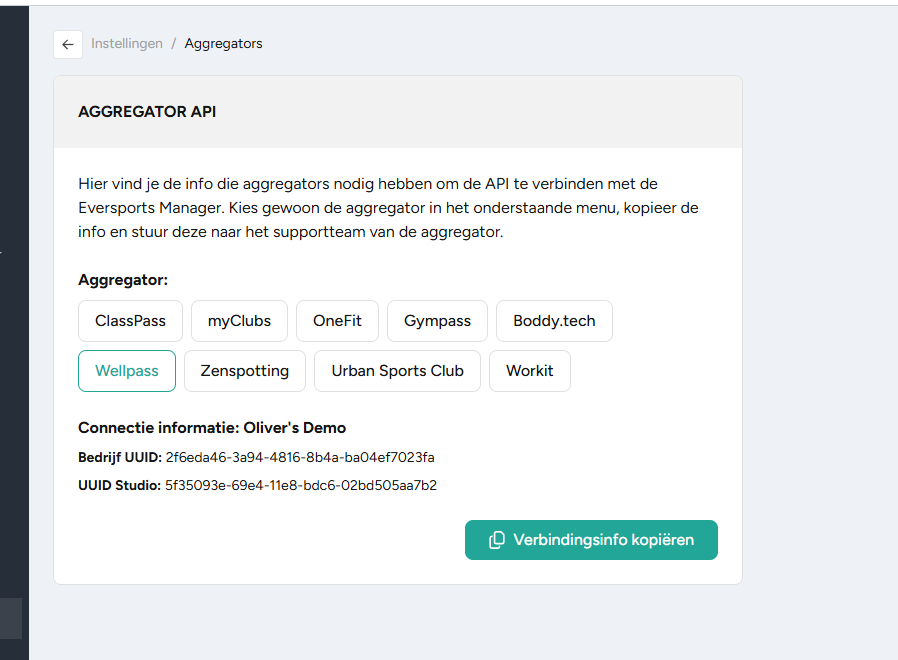Select the Urban Sports Club aggregator
898x660 pixels.
[x=397, y=371]
